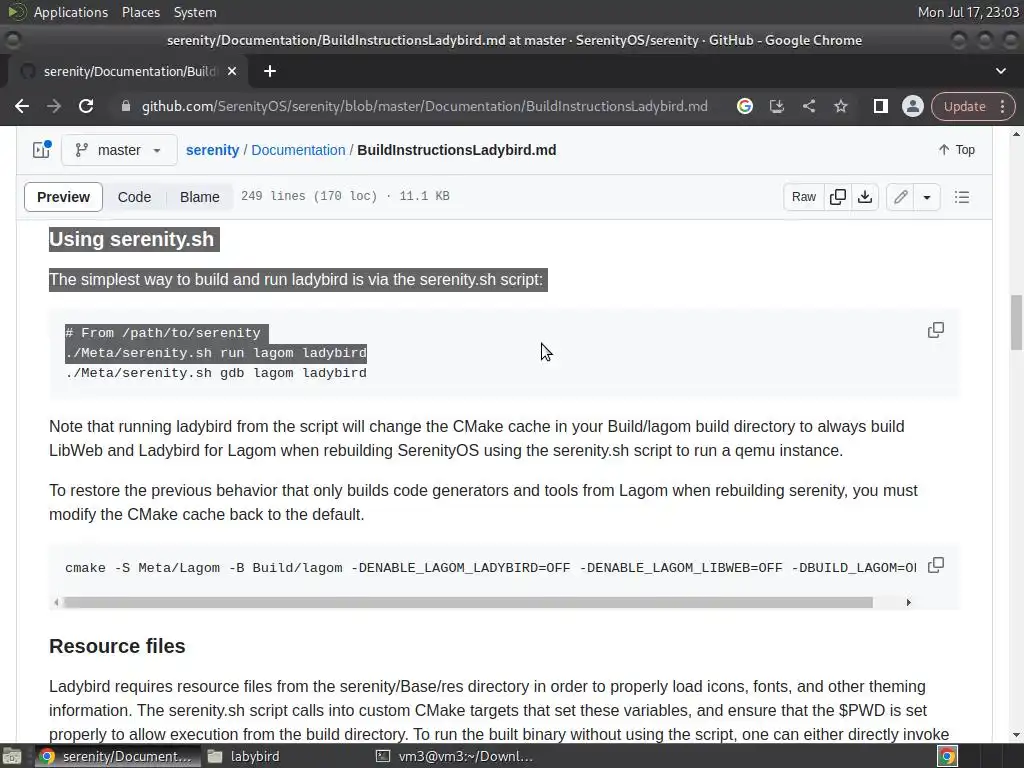The width and height of the screenshot is (1024, 768).
Task: Open Chrome three-dot menu
Action: tap(1002, 106)
